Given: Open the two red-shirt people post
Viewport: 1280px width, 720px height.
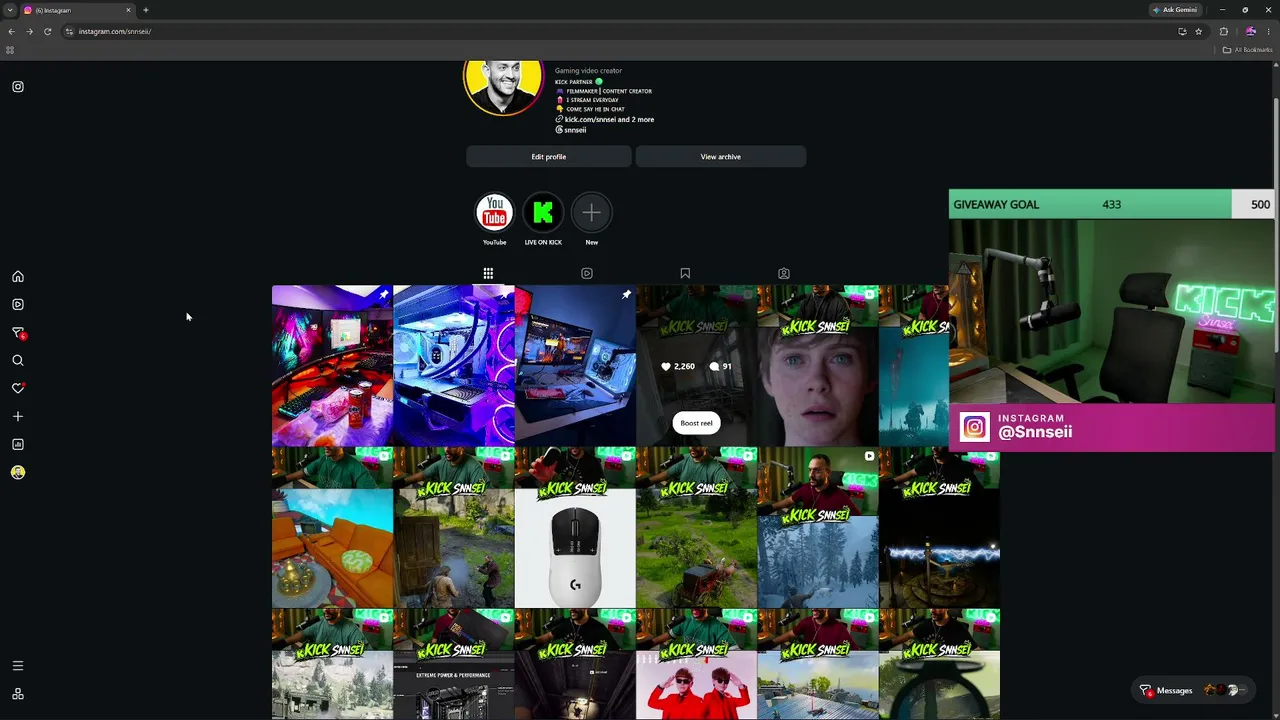Looking at the screenshot, I should (697, 665).
